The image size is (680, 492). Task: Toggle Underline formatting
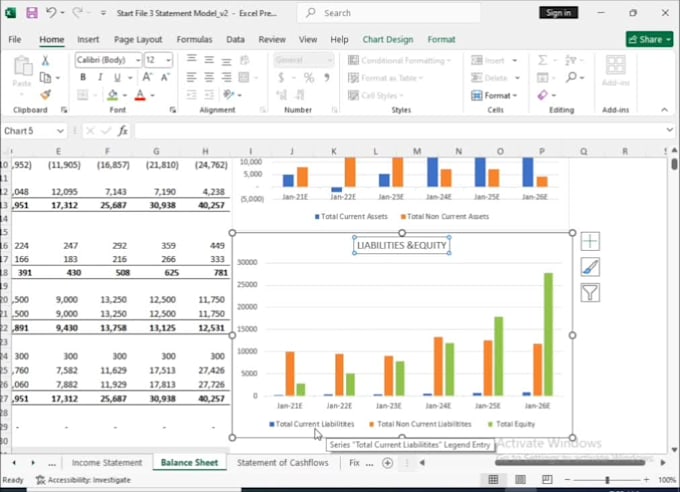pos(117,78)
